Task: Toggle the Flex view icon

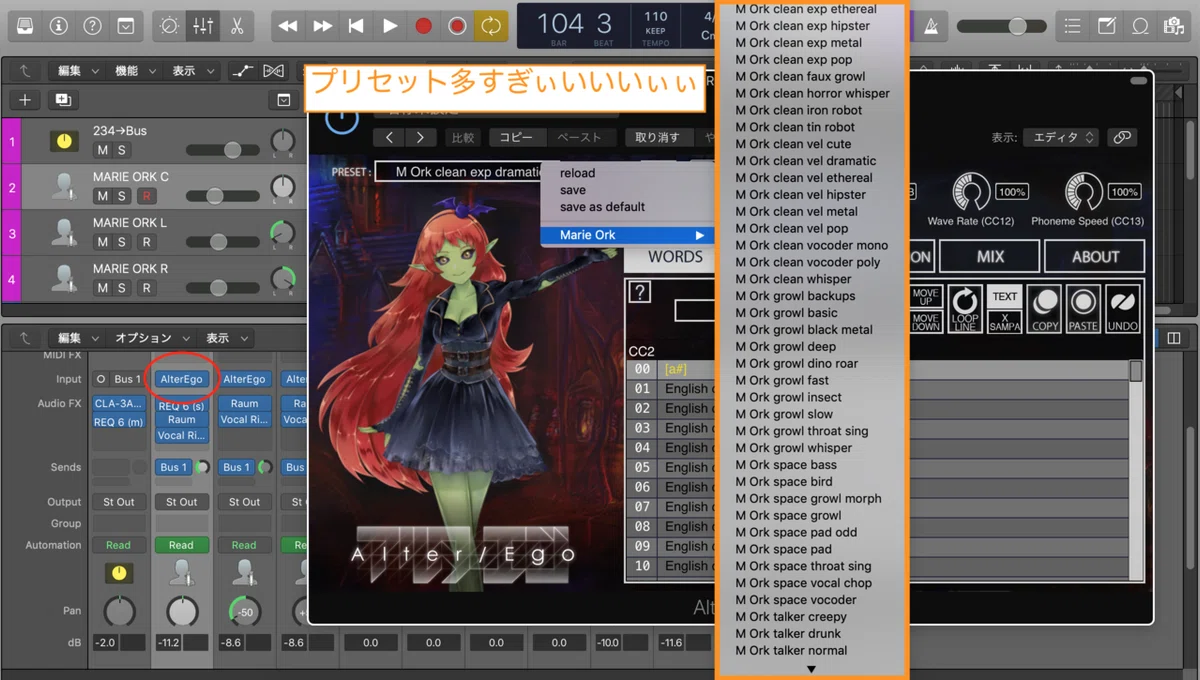Action: tap(273, 71)
